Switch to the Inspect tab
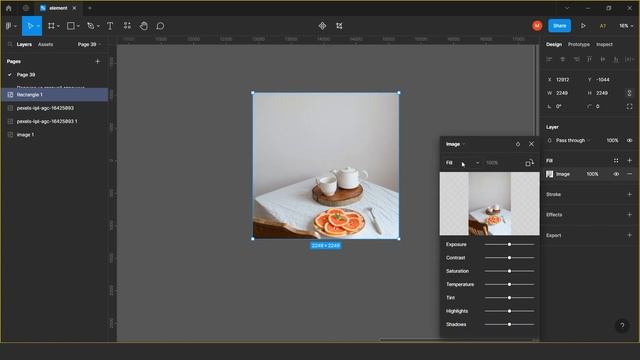The width and height of the screenshot is (640, 360). tap(604, 44)
